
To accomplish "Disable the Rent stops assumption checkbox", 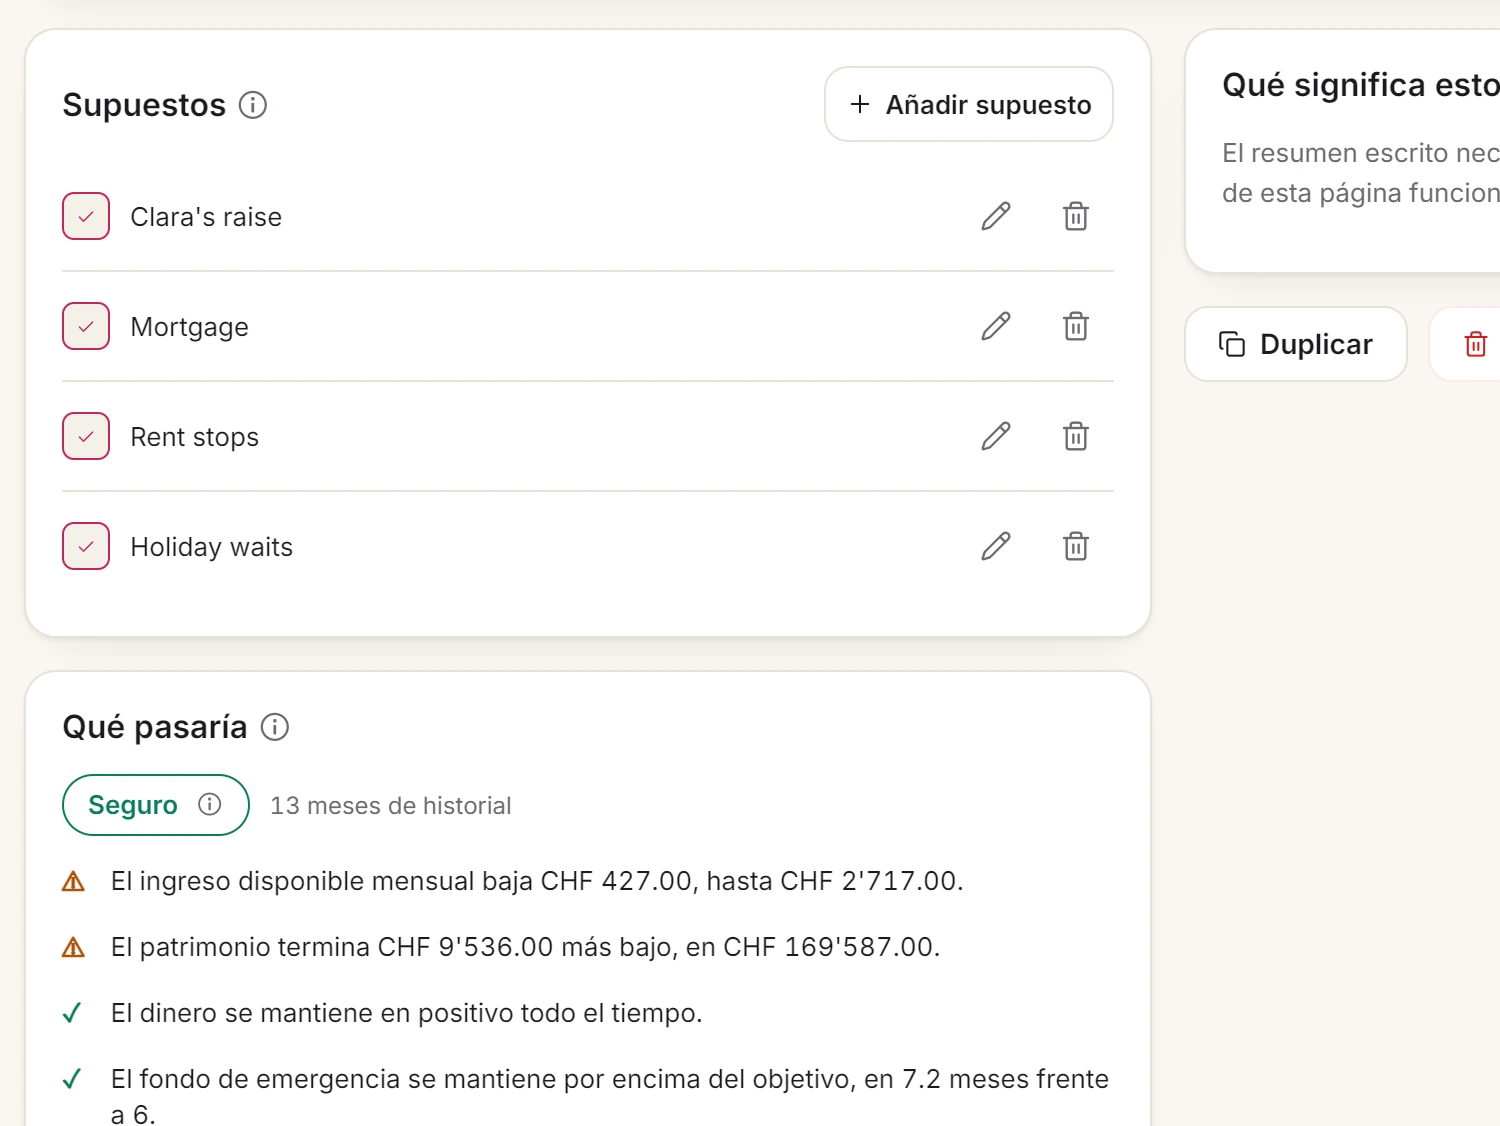I will click(x=86, y=436).
